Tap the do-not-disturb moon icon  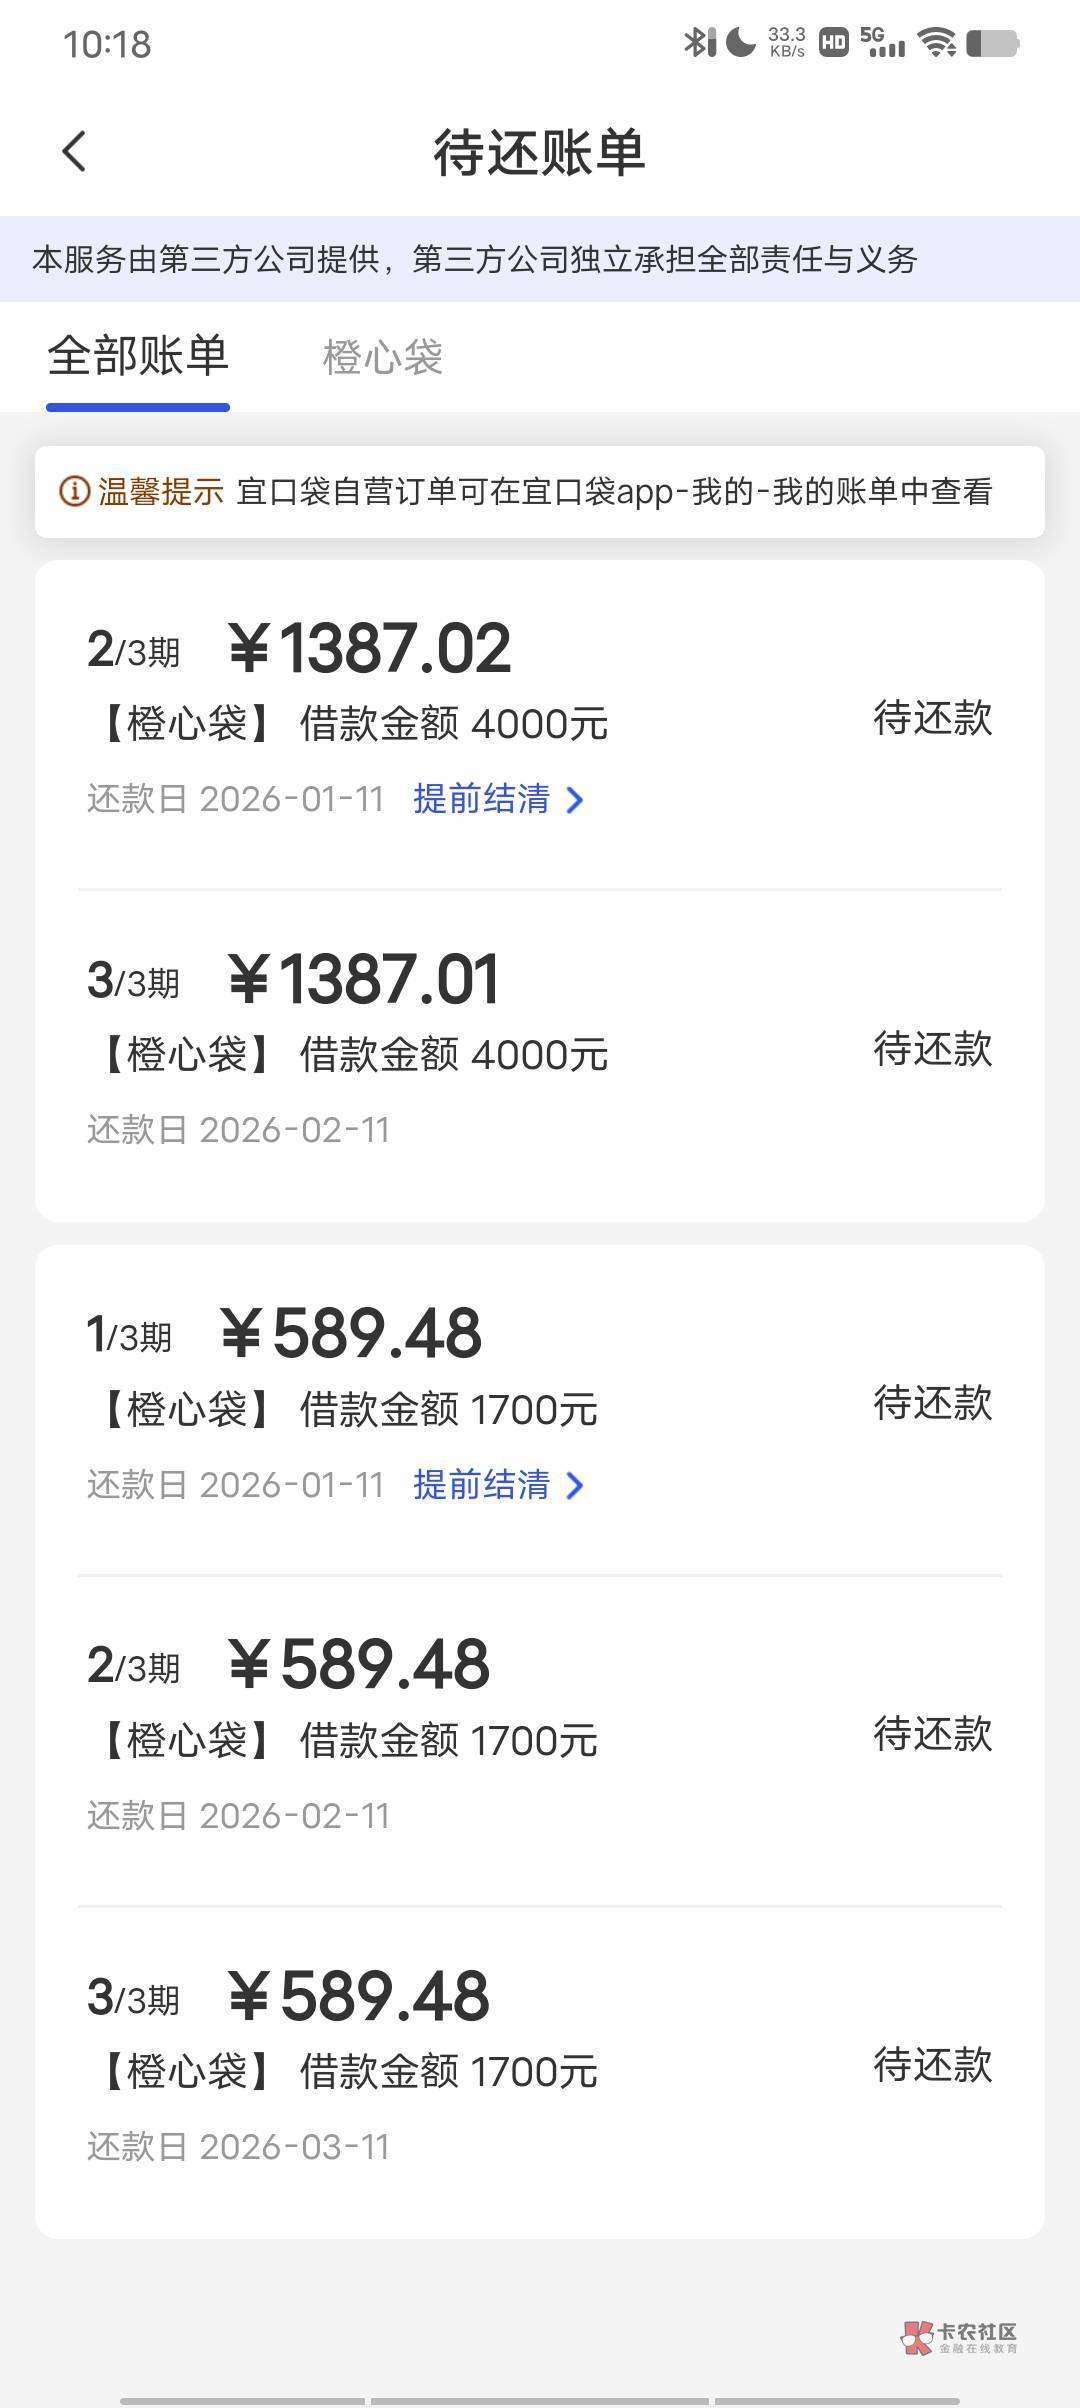pyautogui.click(x=740, y=42)
